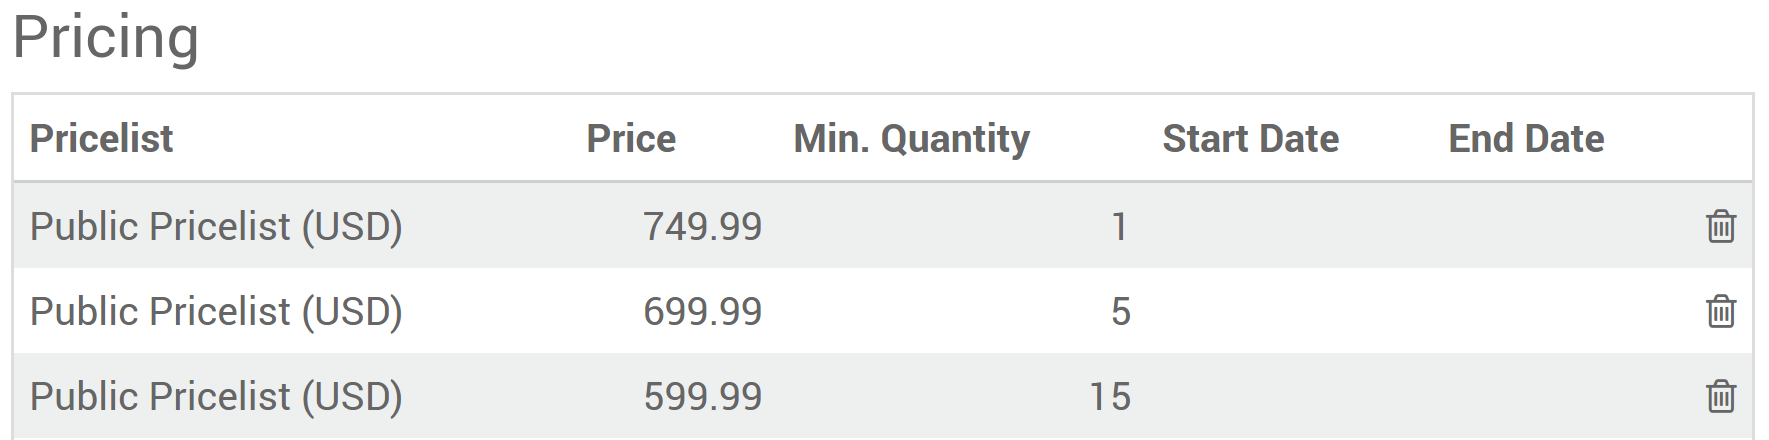1769x440 pixels.
Task: Edit the 749.99 price value
Action: coord(702,226)
